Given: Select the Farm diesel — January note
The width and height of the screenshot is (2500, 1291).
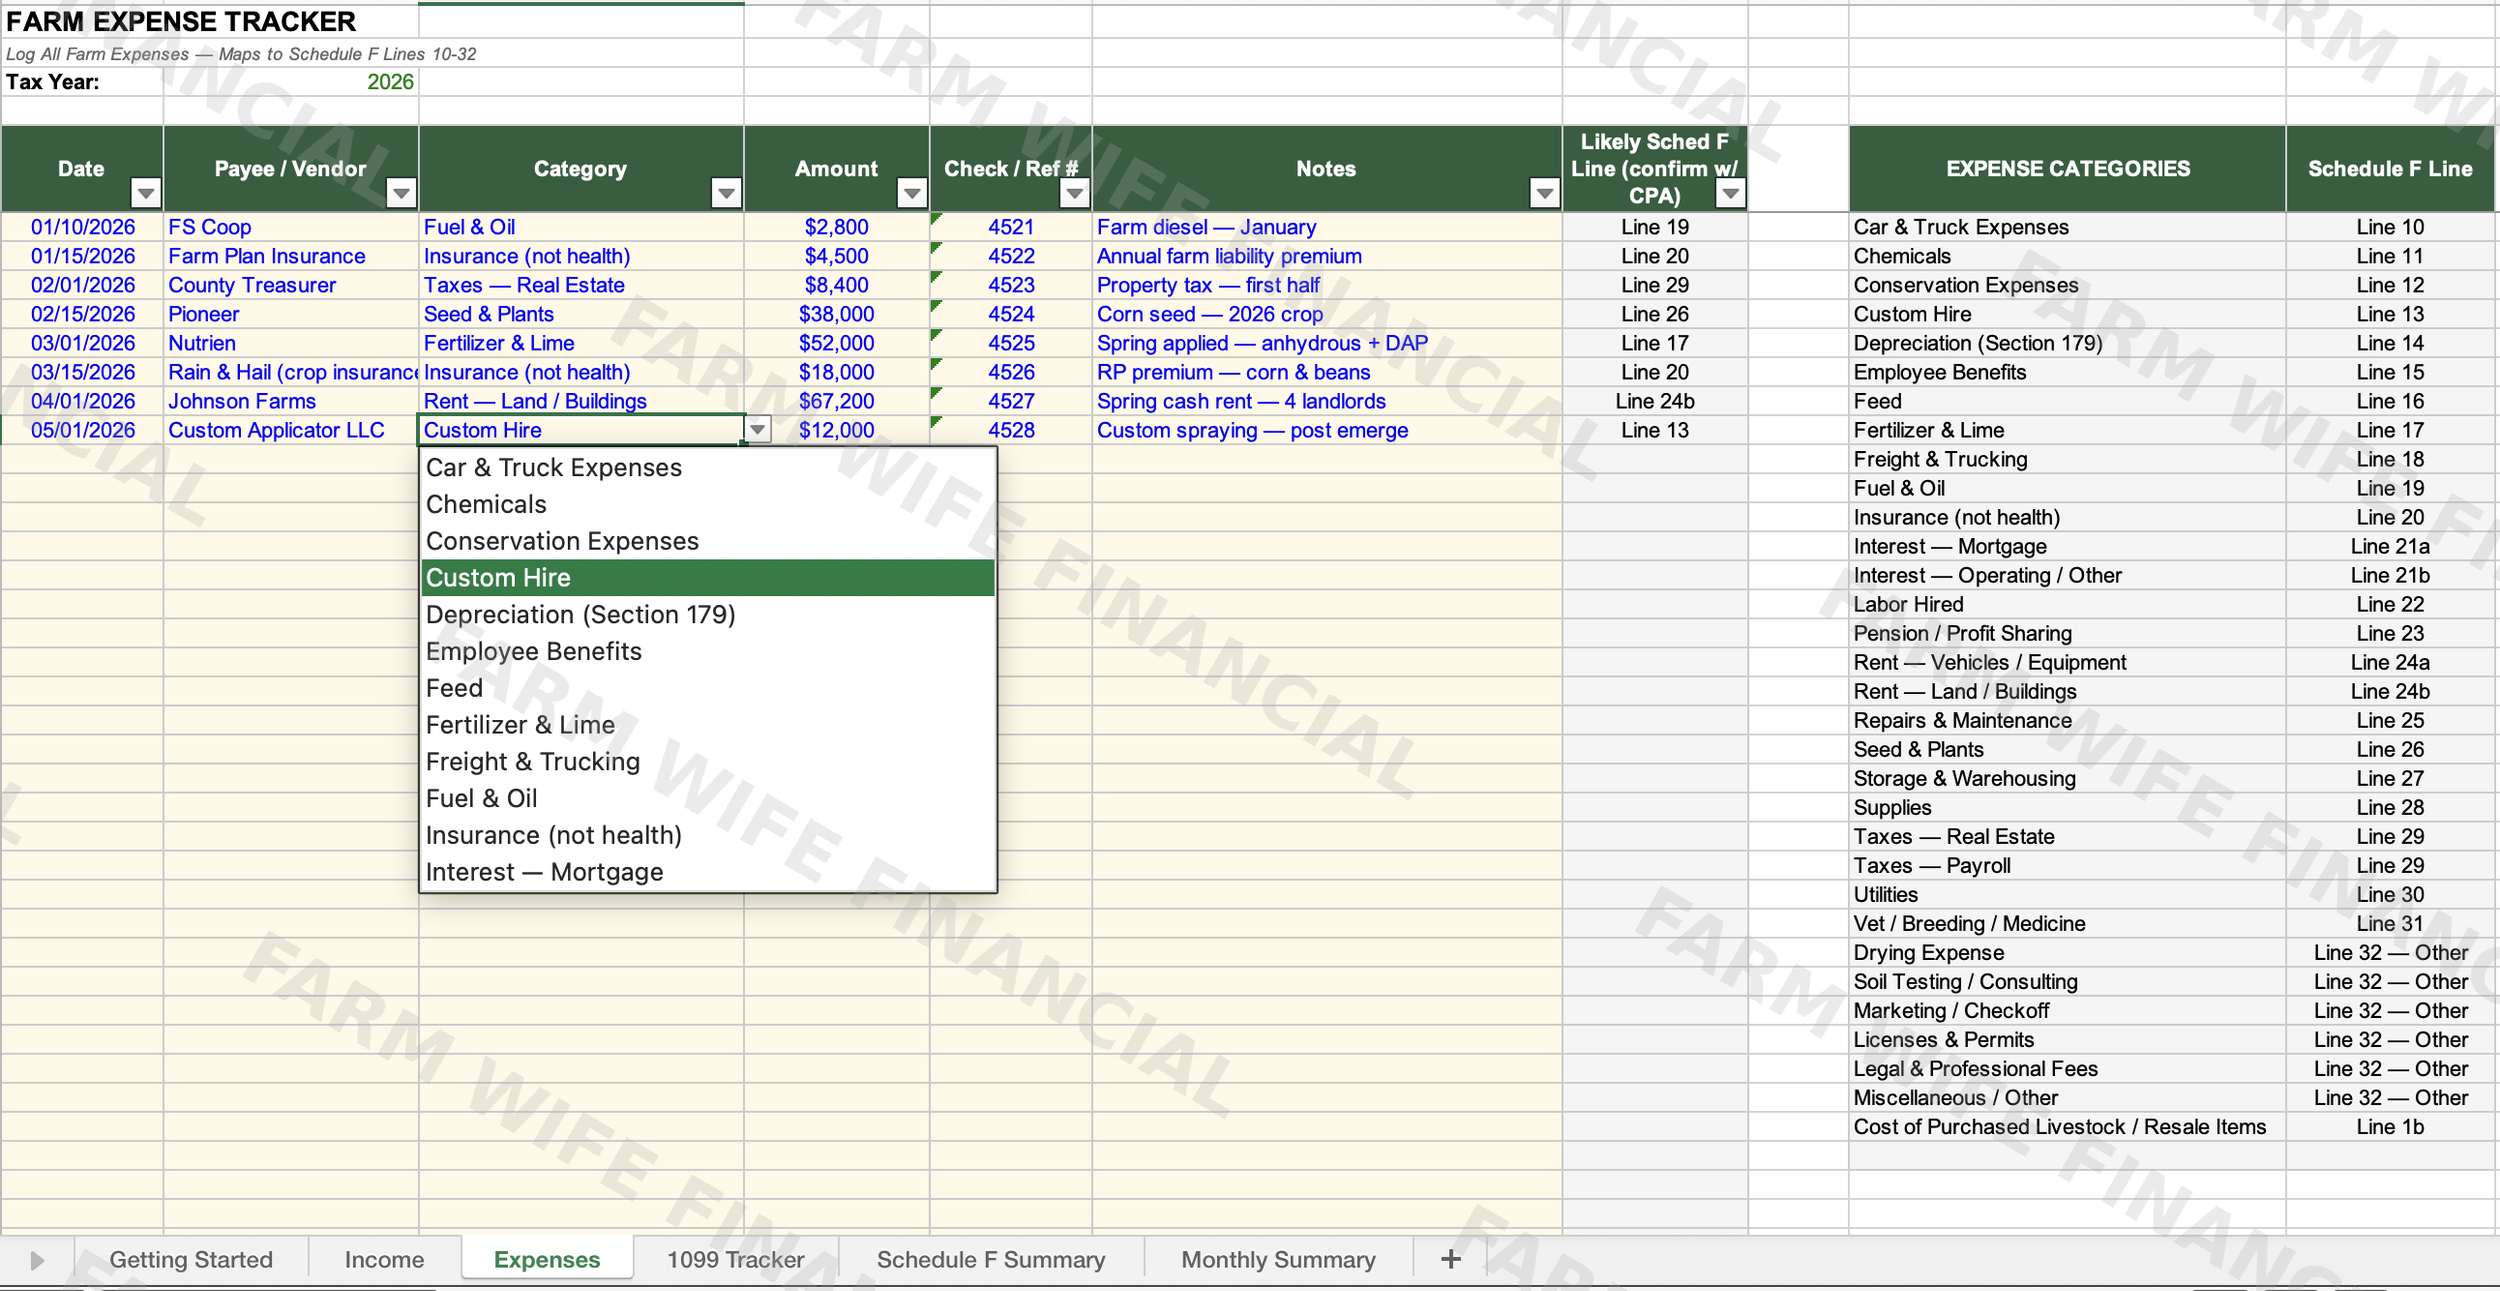Looking at the screenshot, I should coord(1327,227).
